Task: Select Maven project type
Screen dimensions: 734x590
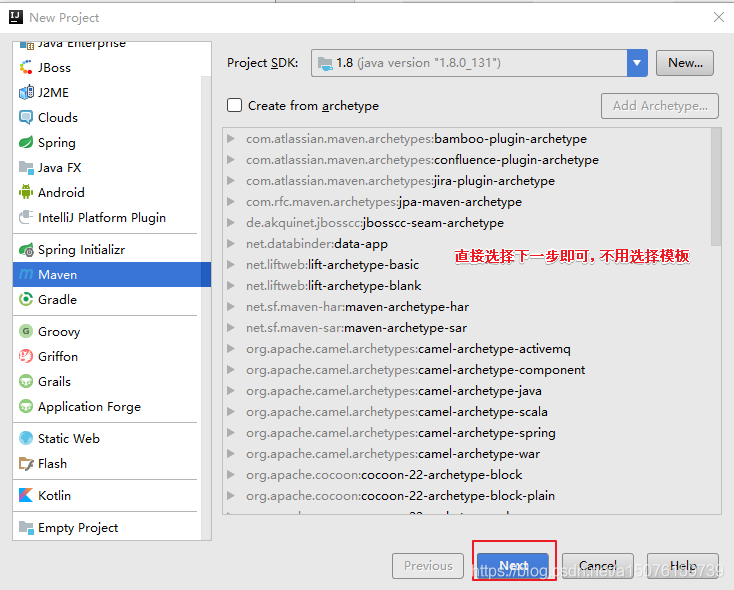Action: [112, 274]
